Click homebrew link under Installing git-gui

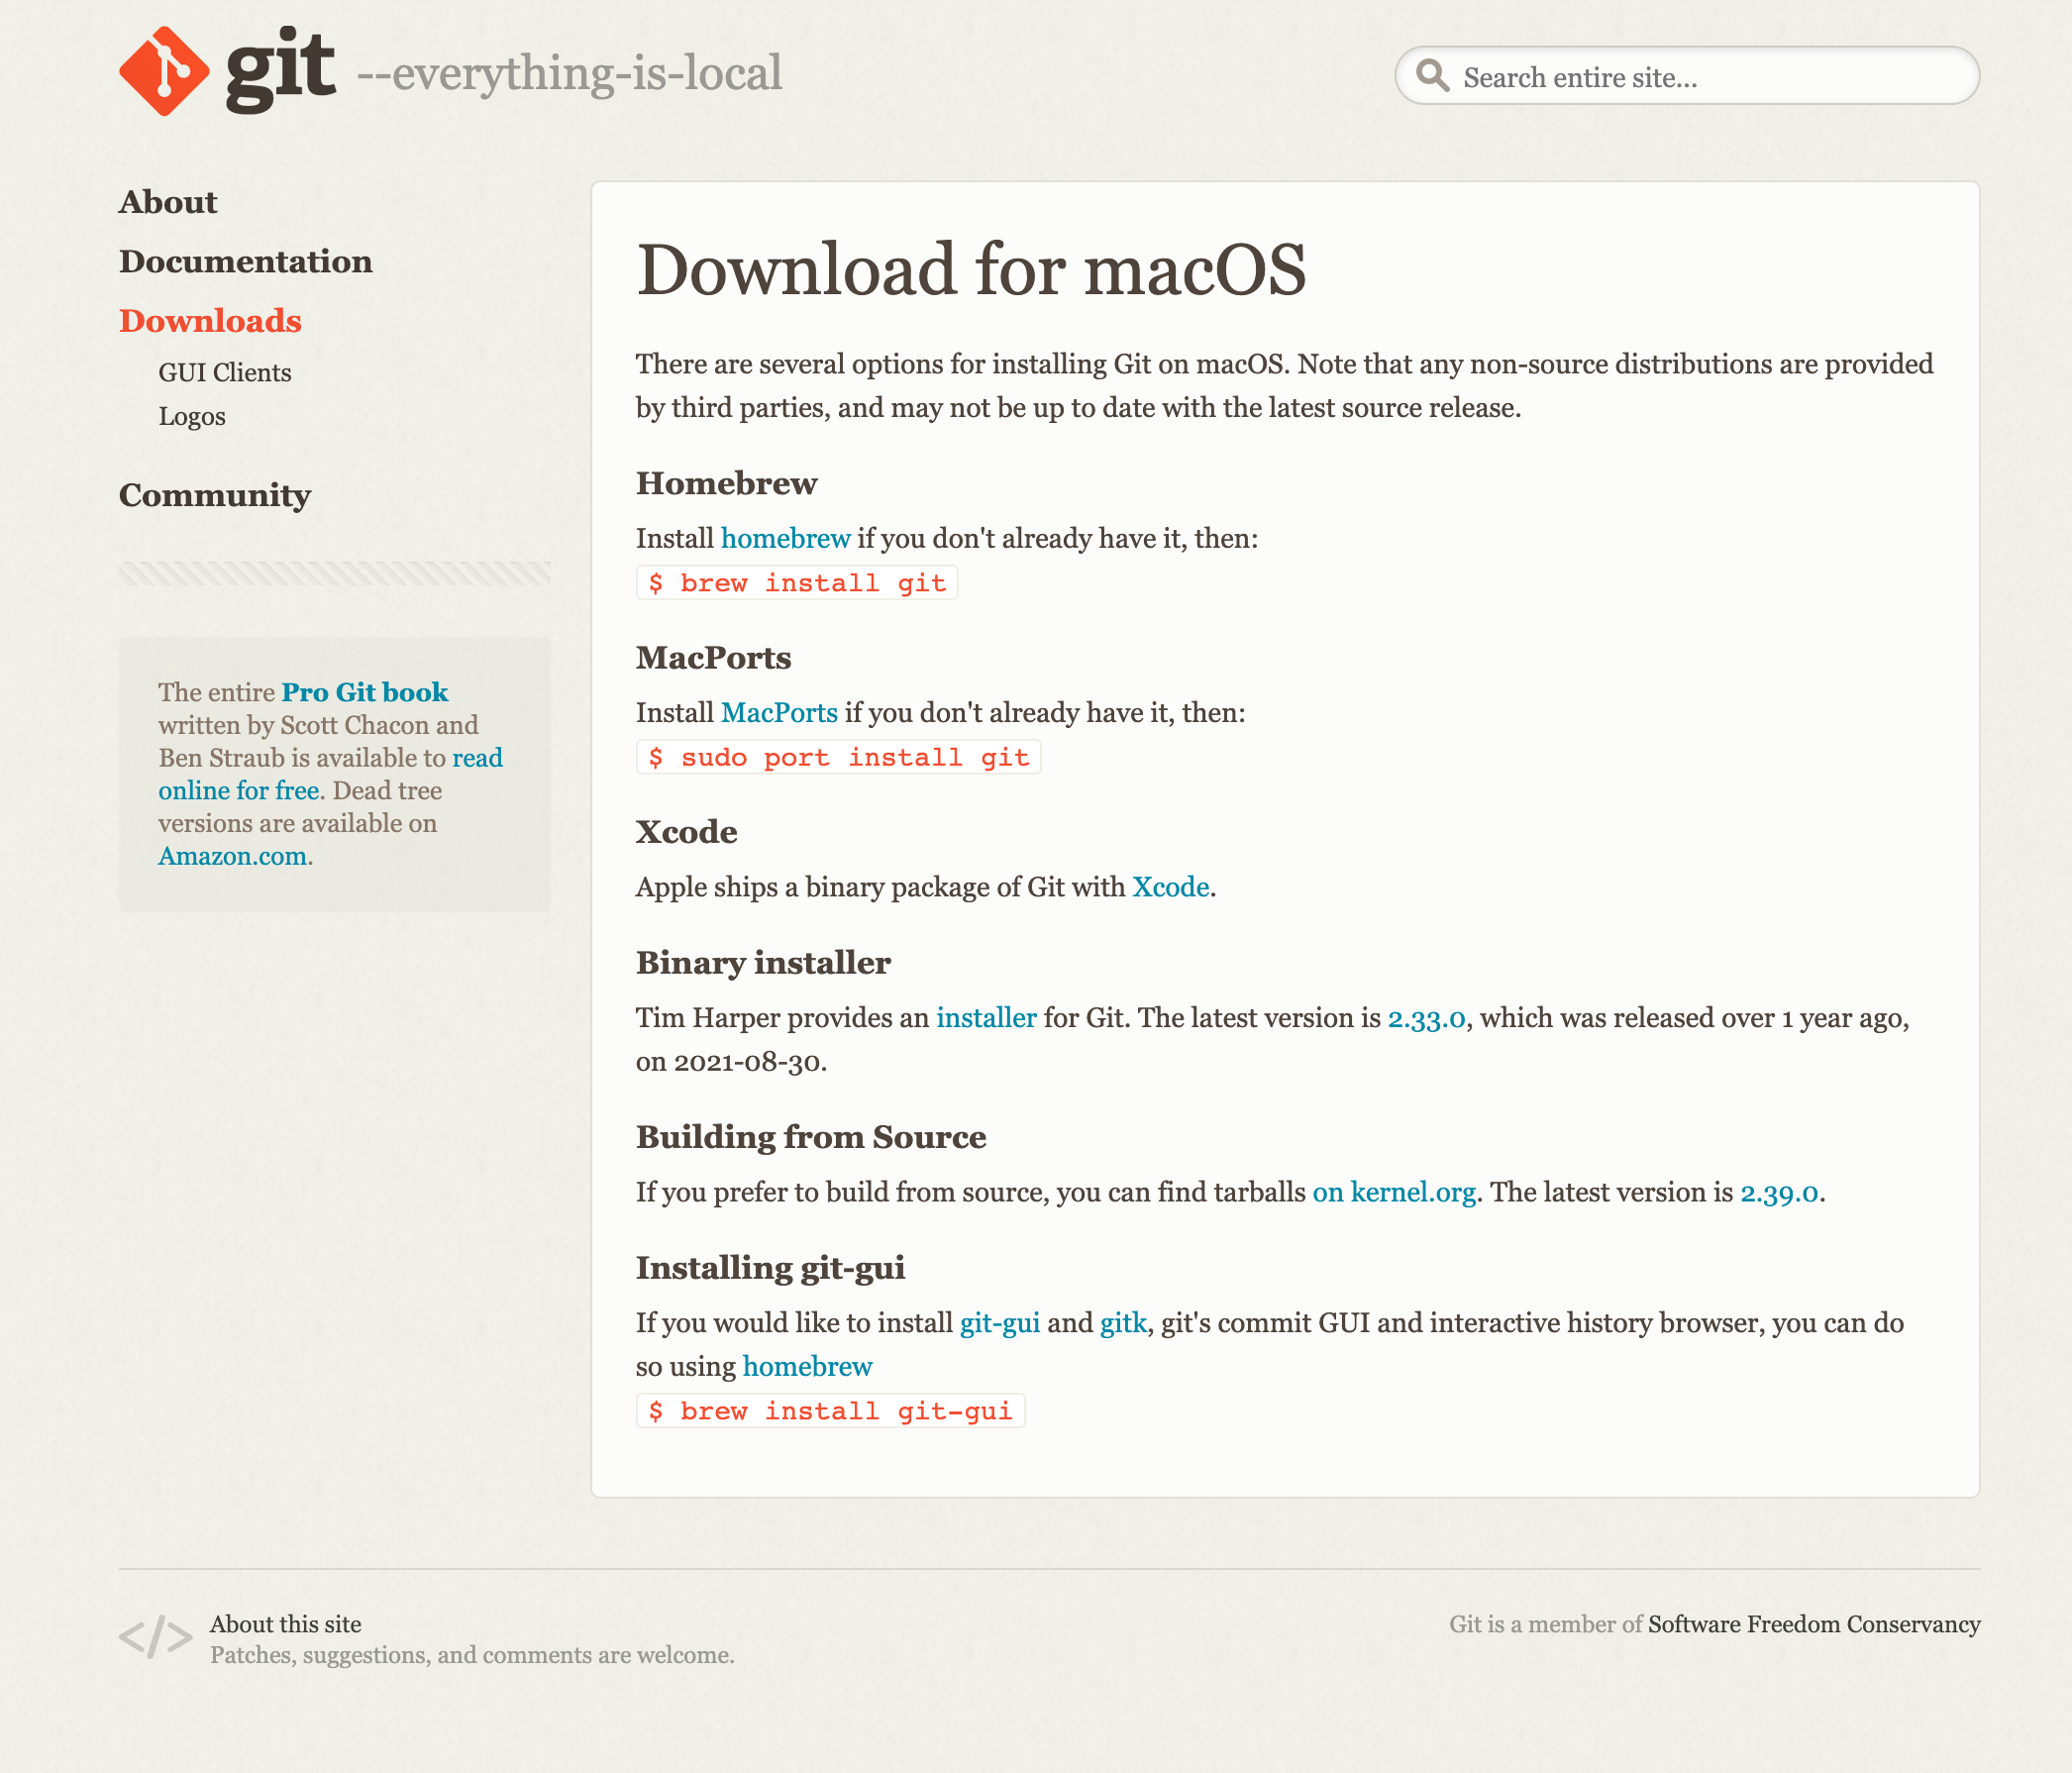[x=808, y=1367]
